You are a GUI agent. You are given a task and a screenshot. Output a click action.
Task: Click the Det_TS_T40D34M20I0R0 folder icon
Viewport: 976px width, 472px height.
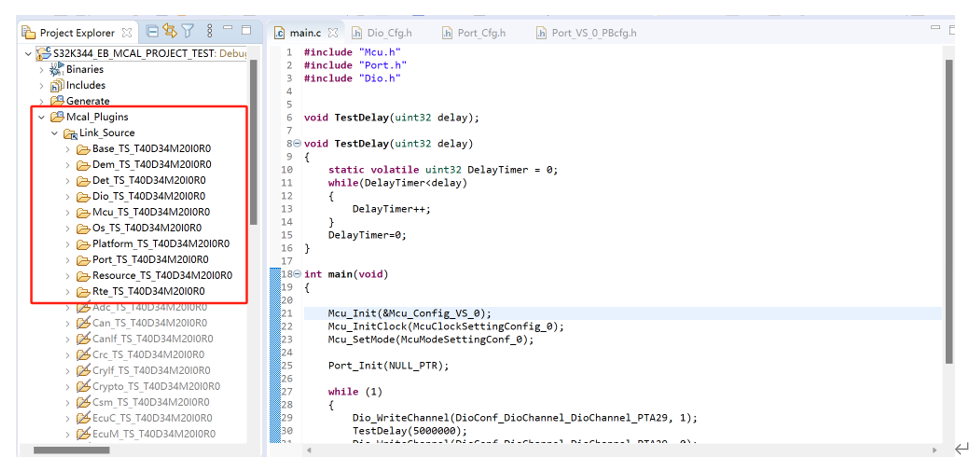pyautogui.click(x=83, y=181)
